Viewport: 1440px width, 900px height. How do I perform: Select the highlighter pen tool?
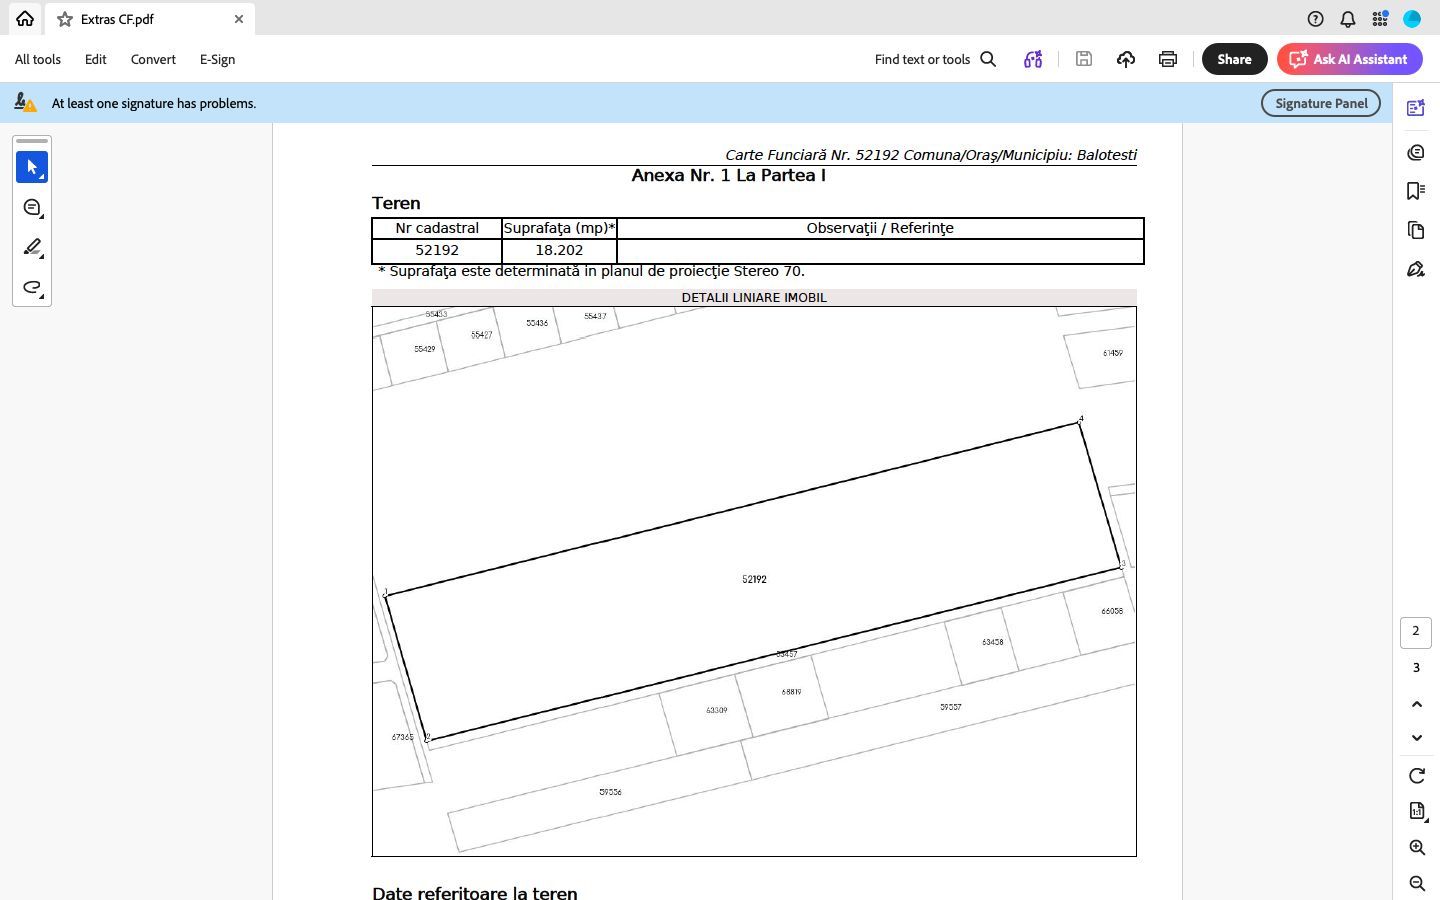(x=31, y=248)
